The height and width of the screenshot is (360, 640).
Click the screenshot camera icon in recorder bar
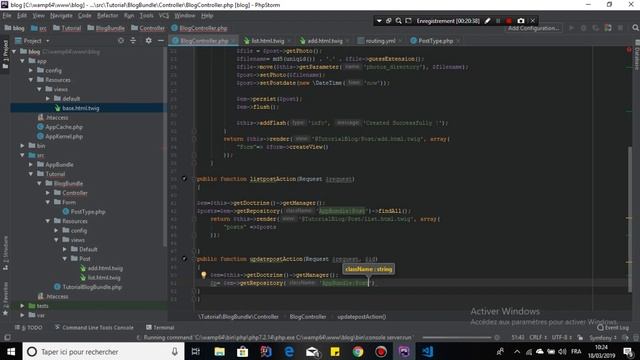pyautogui.click(x=521, y=21)
